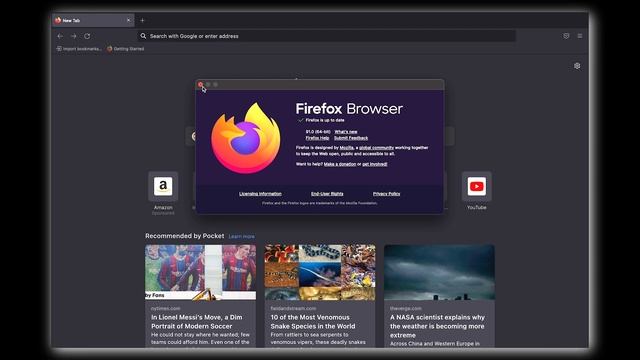Open Privacy Policy link
This screenshot has width=640, height=360.
tap(387, 194)
